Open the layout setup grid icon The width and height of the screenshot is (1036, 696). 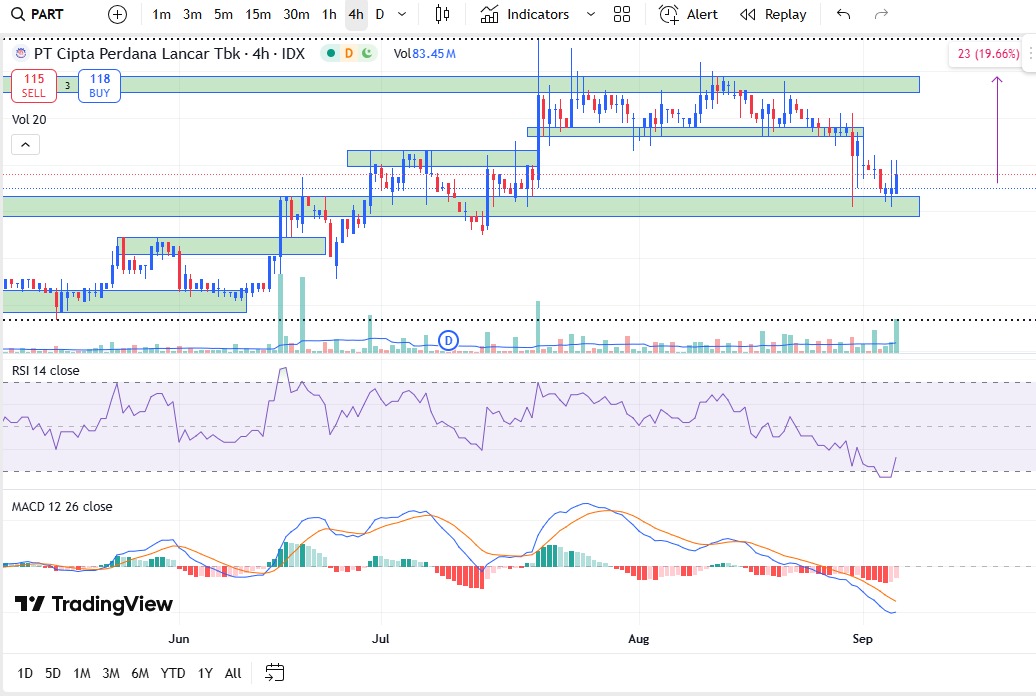point(622,14)
